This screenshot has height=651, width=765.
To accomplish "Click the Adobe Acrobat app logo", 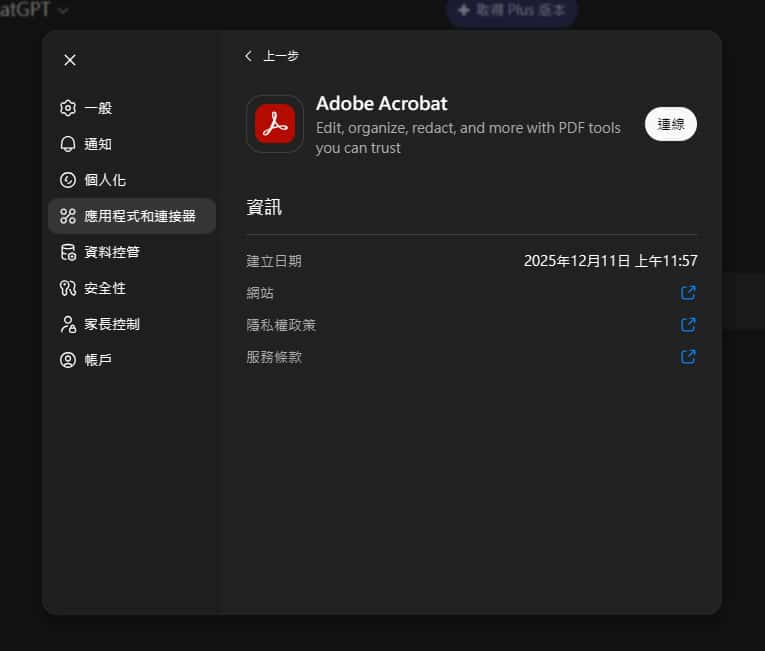I will 275,124.
